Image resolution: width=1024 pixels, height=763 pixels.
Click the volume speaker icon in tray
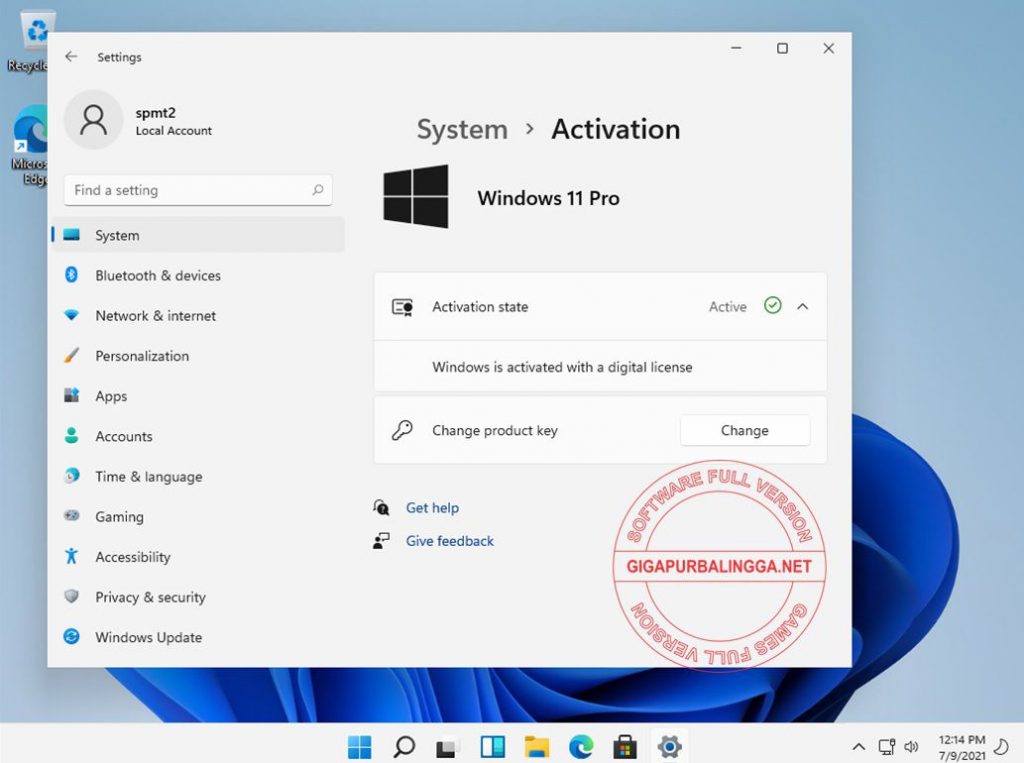[x=911, y=747]
